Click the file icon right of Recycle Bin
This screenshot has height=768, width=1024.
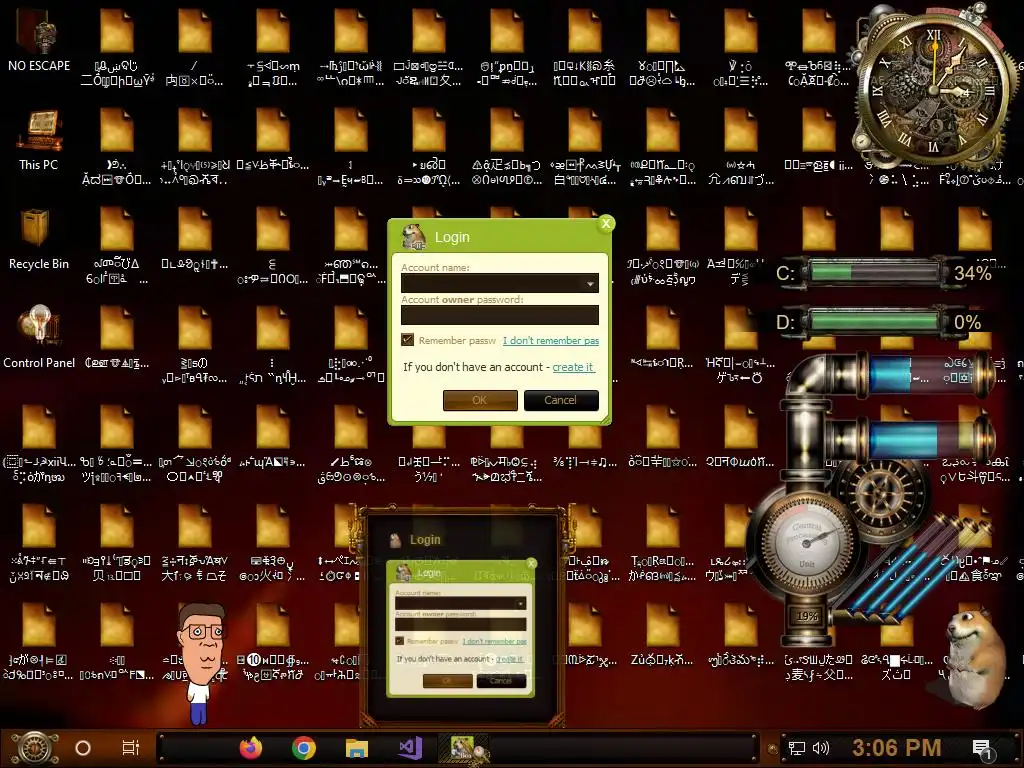[117, 230]
